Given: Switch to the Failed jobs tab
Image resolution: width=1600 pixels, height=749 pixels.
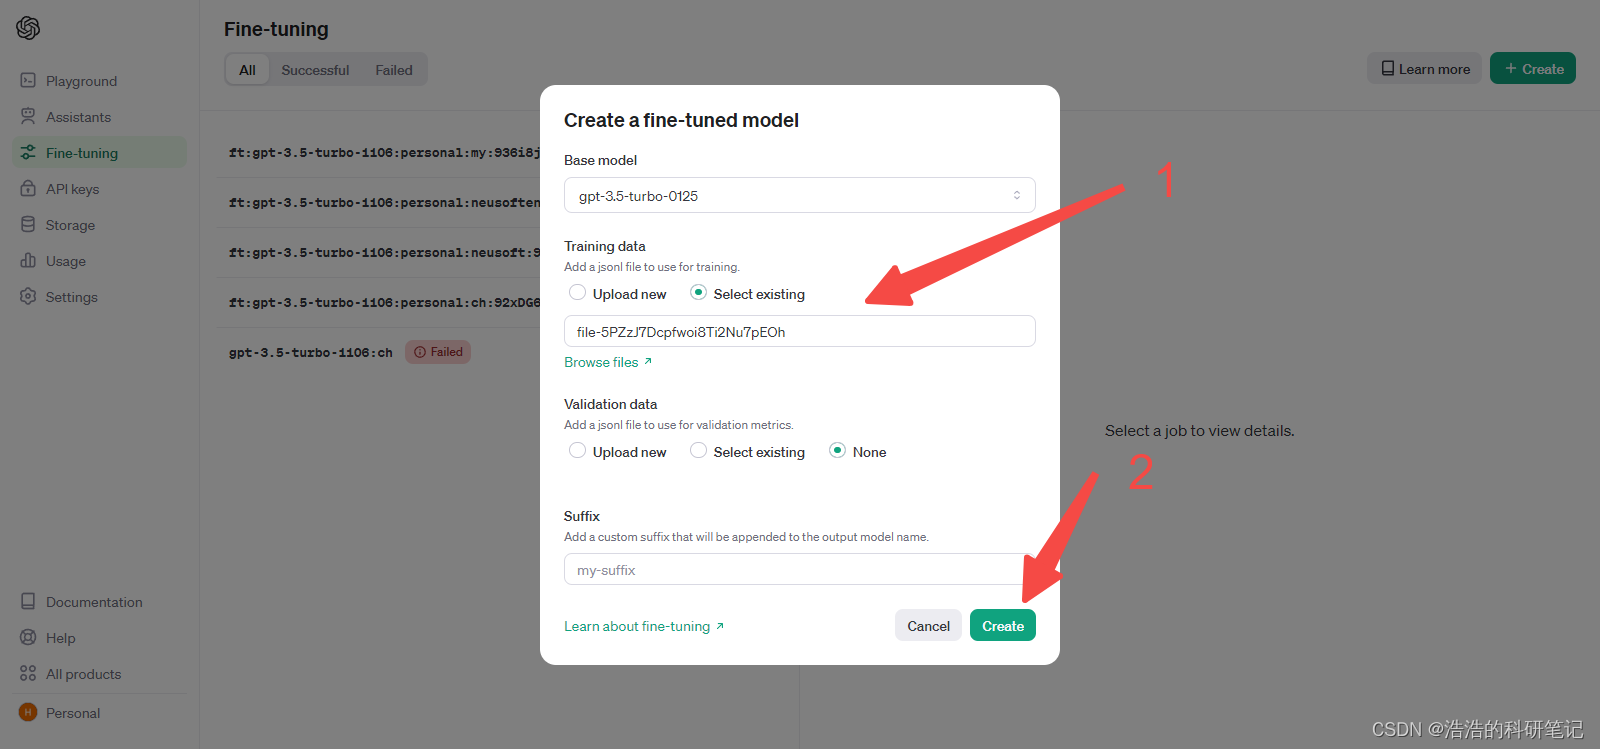Looking at the screenshot, I should click(394, 70).
